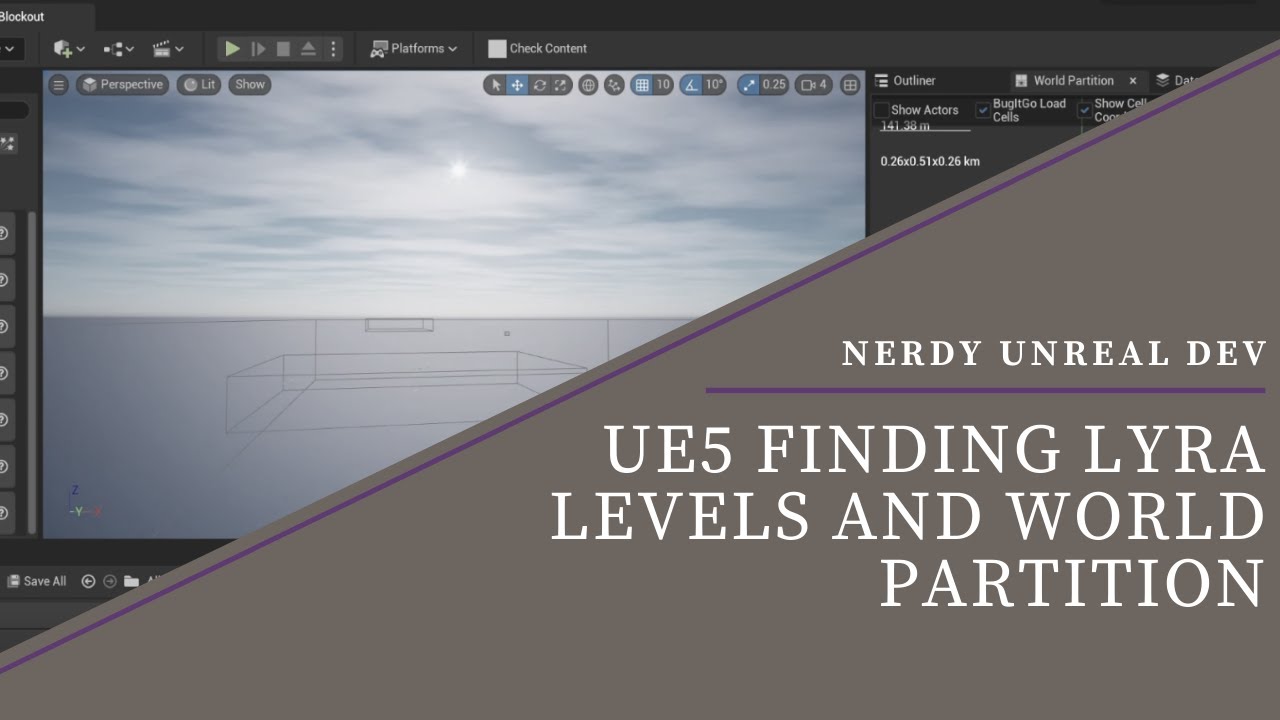Open camera speed 4 setting
This screenshot has width=1280, height=720.
(814, 85)
